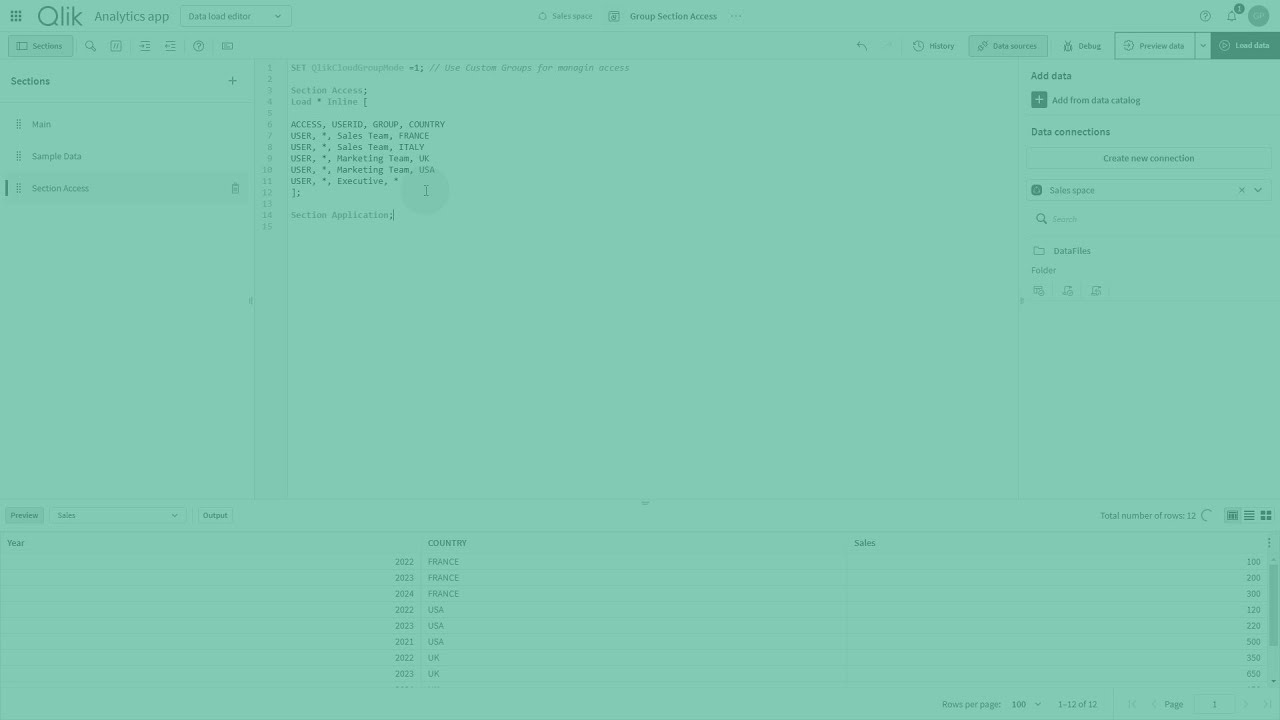Click the data connections Search field
1280x720 pixels.
point(1150,219)
